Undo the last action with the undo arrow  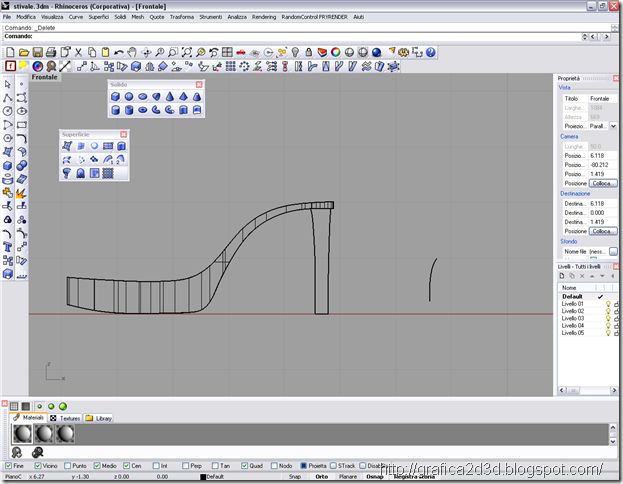click(x=118, y=52)
